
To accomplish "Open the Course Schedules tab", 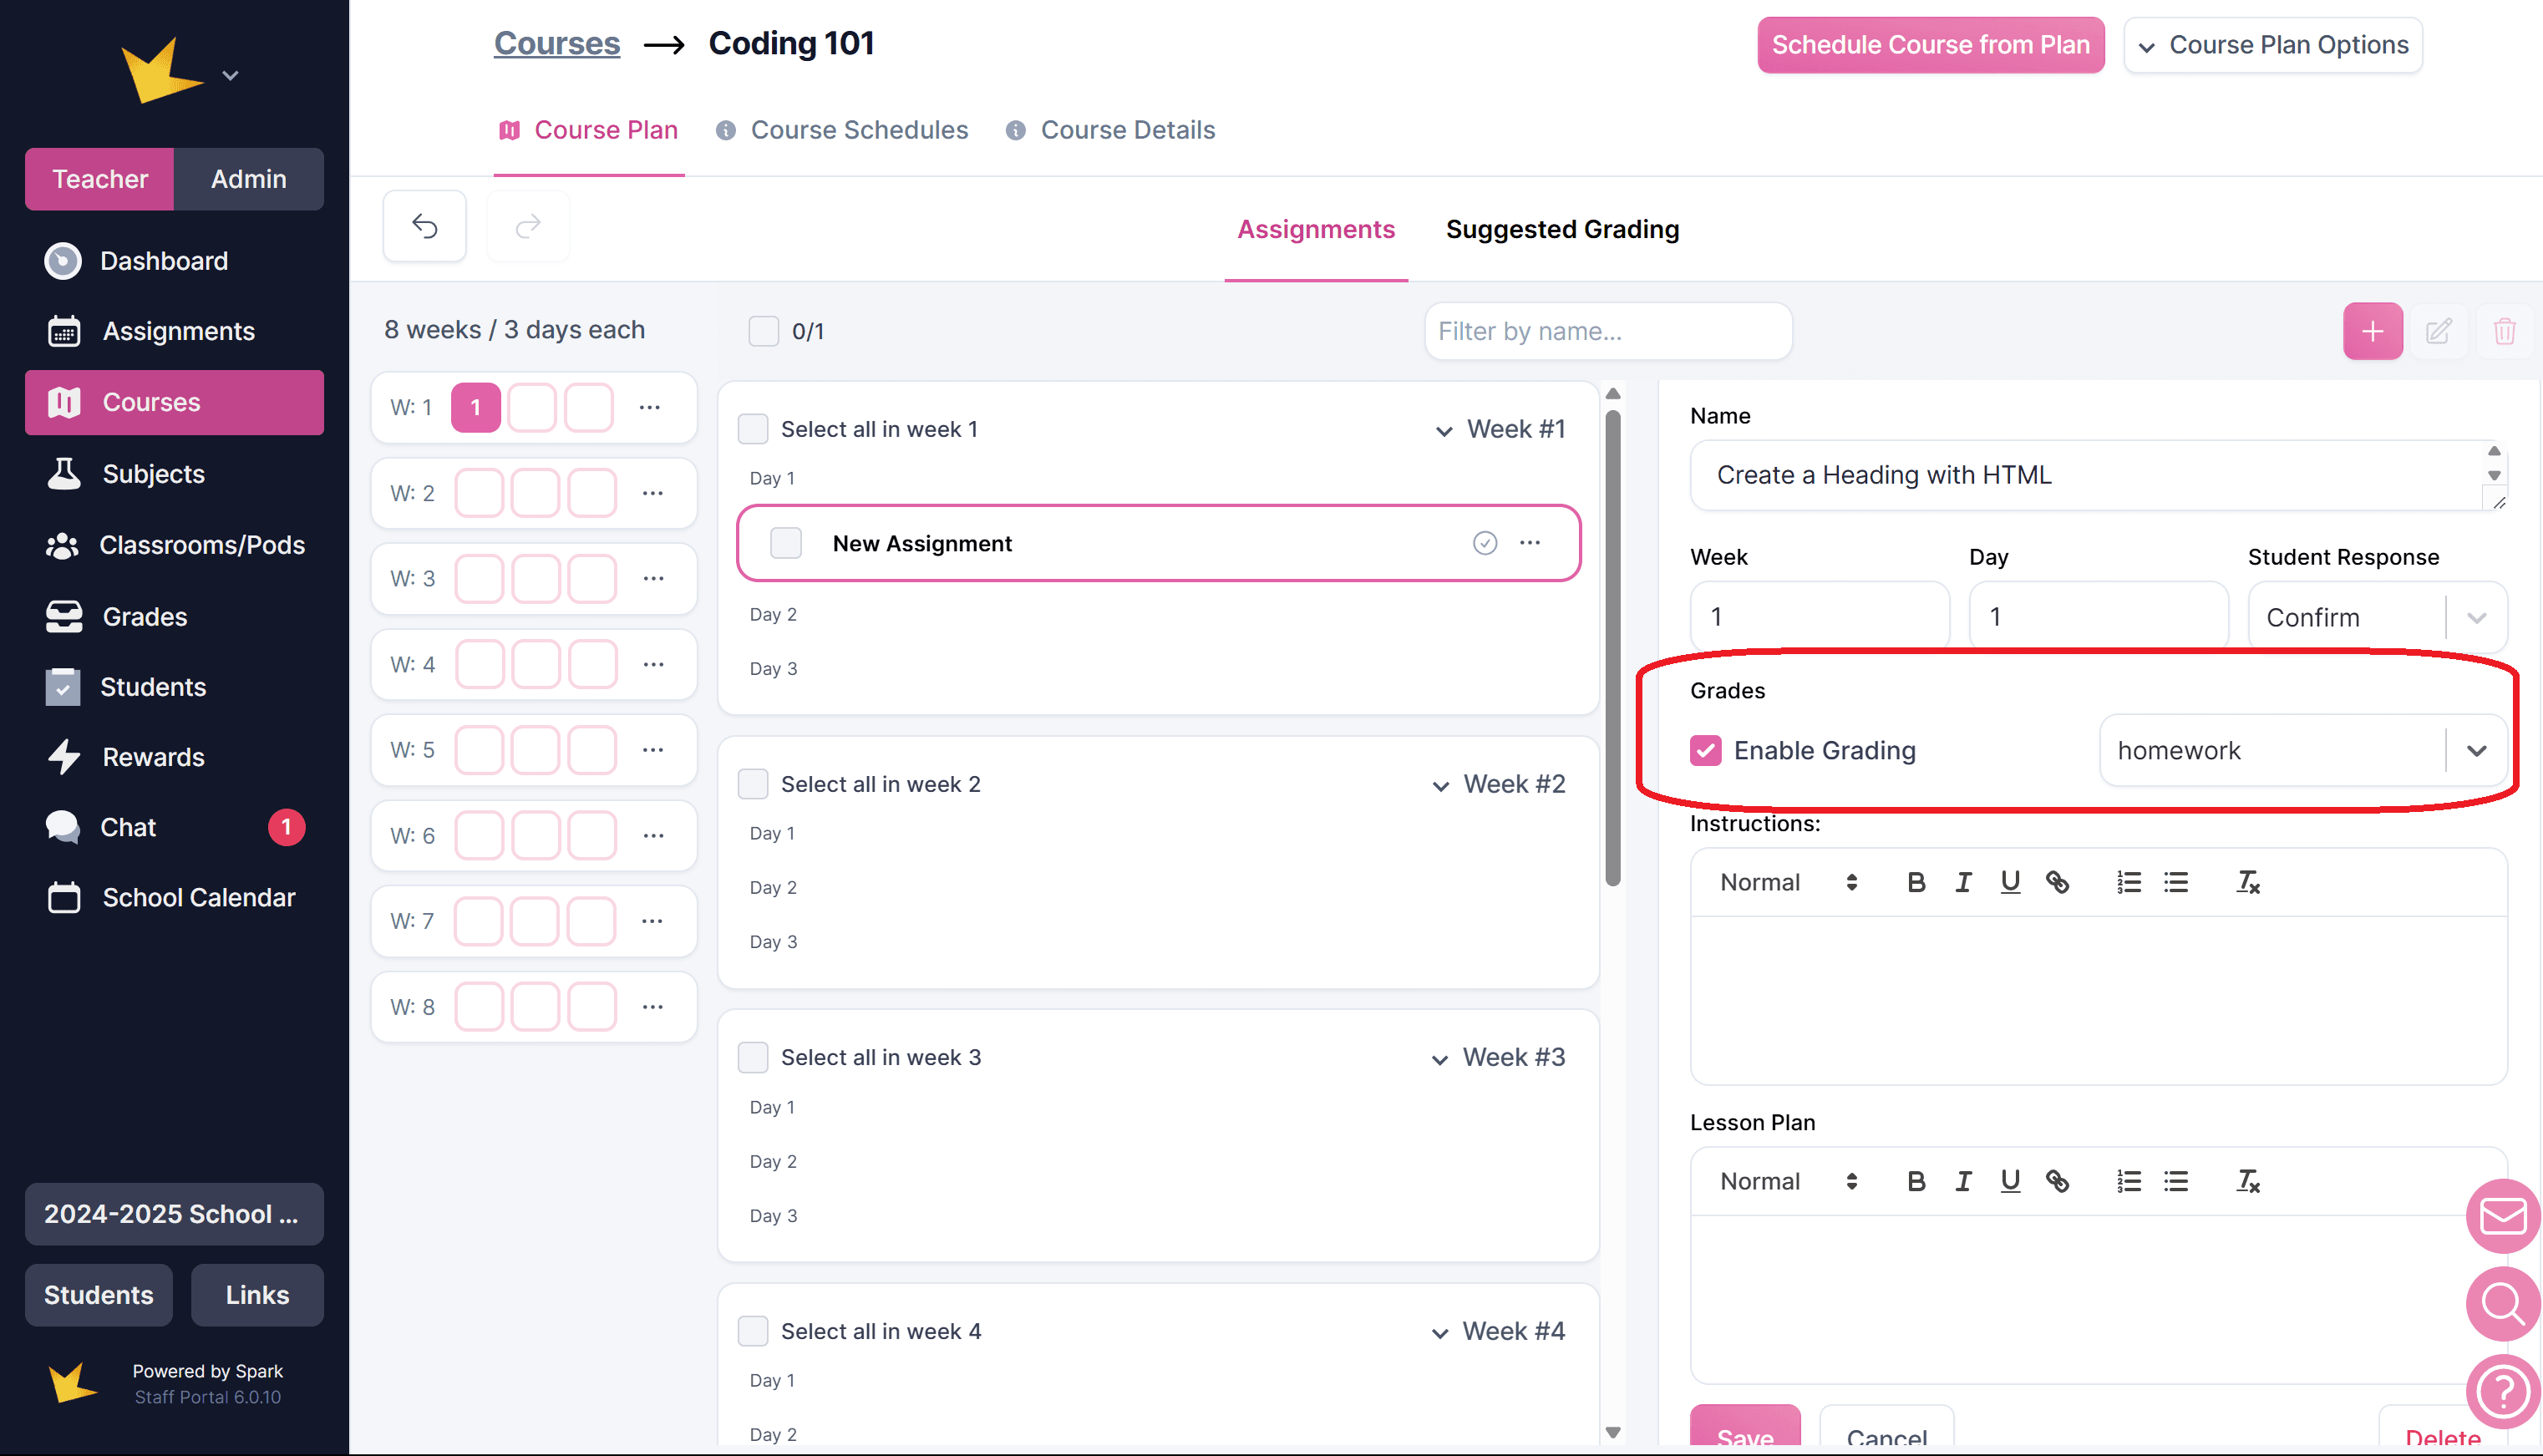I will pyautogui.click(x=858, y=130).
